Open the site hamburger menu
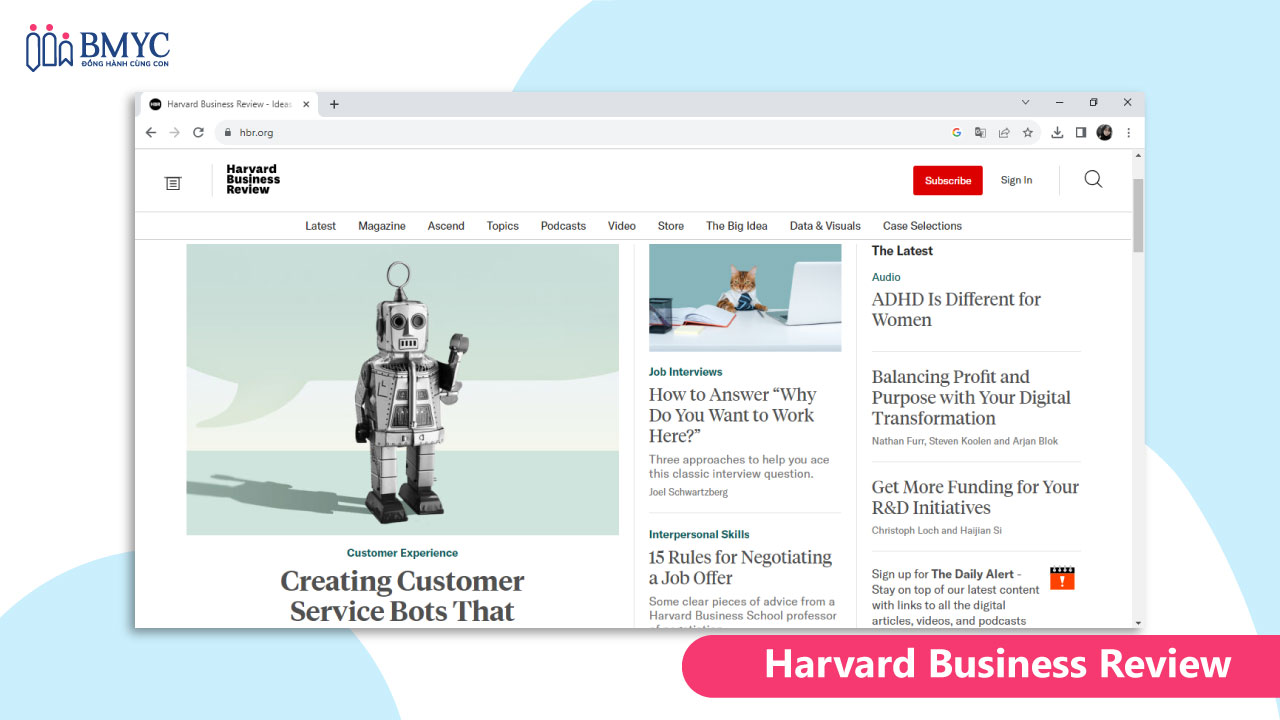Image resolution: width=1280 pixels, height=720 pixels. (x=172, y=182)
